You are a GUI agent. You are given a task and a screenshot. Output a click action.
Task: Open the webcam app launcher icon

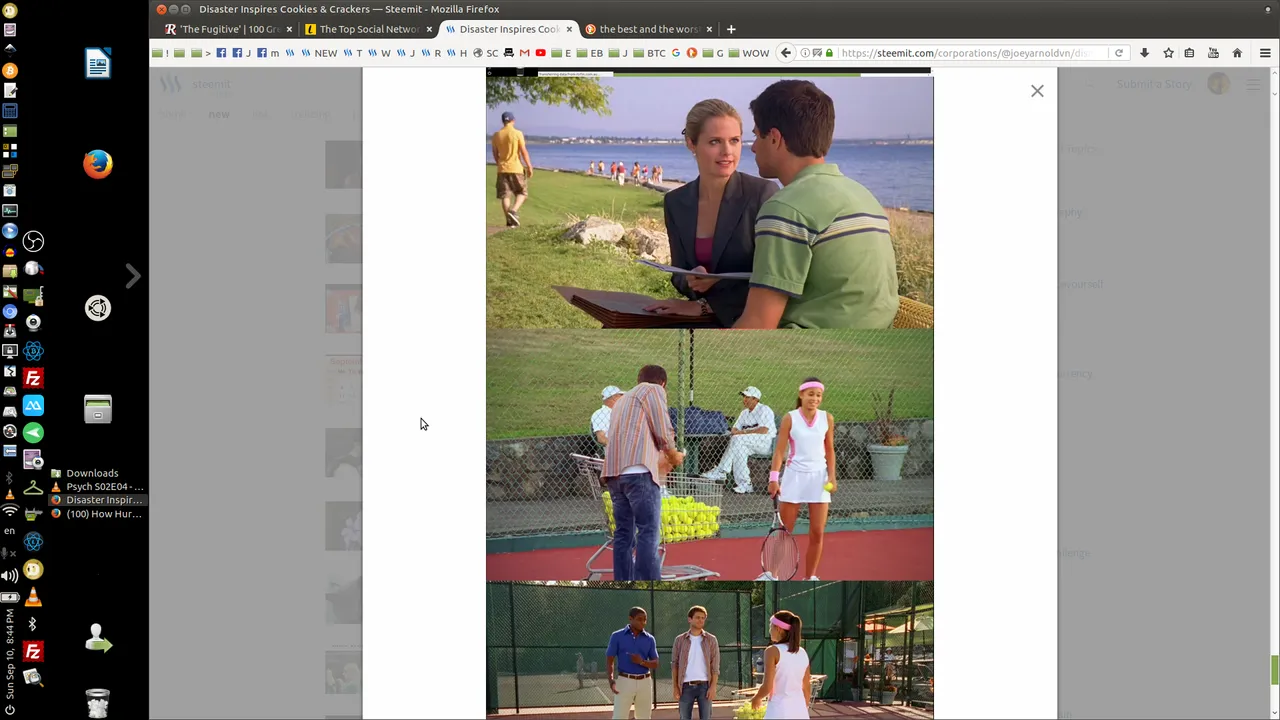tap(33, 322)
